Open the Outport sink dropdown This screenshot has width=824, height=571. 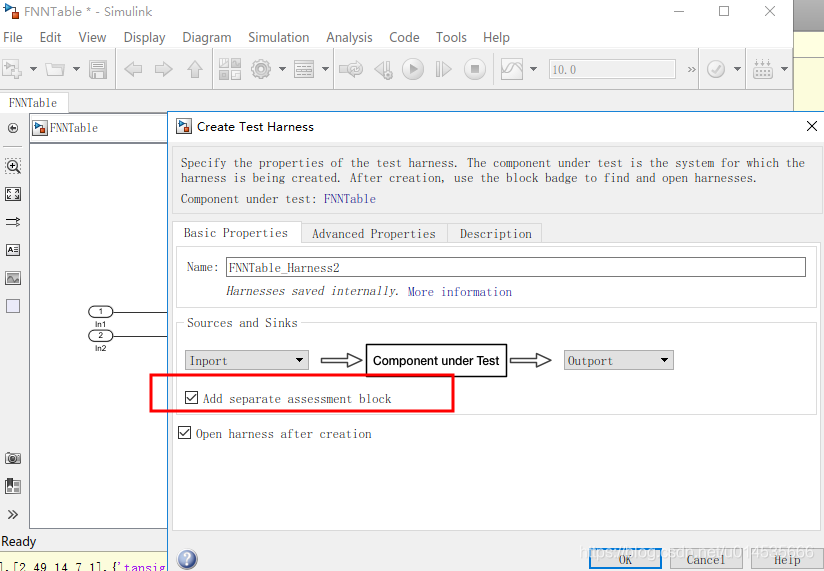pos(619,360)
